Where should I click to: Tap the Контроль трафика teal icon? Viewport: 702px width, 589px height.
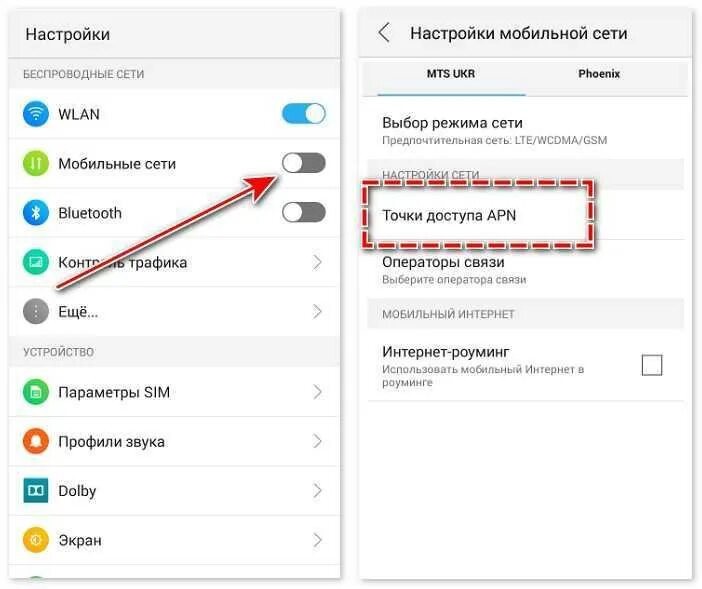point(36,262)
